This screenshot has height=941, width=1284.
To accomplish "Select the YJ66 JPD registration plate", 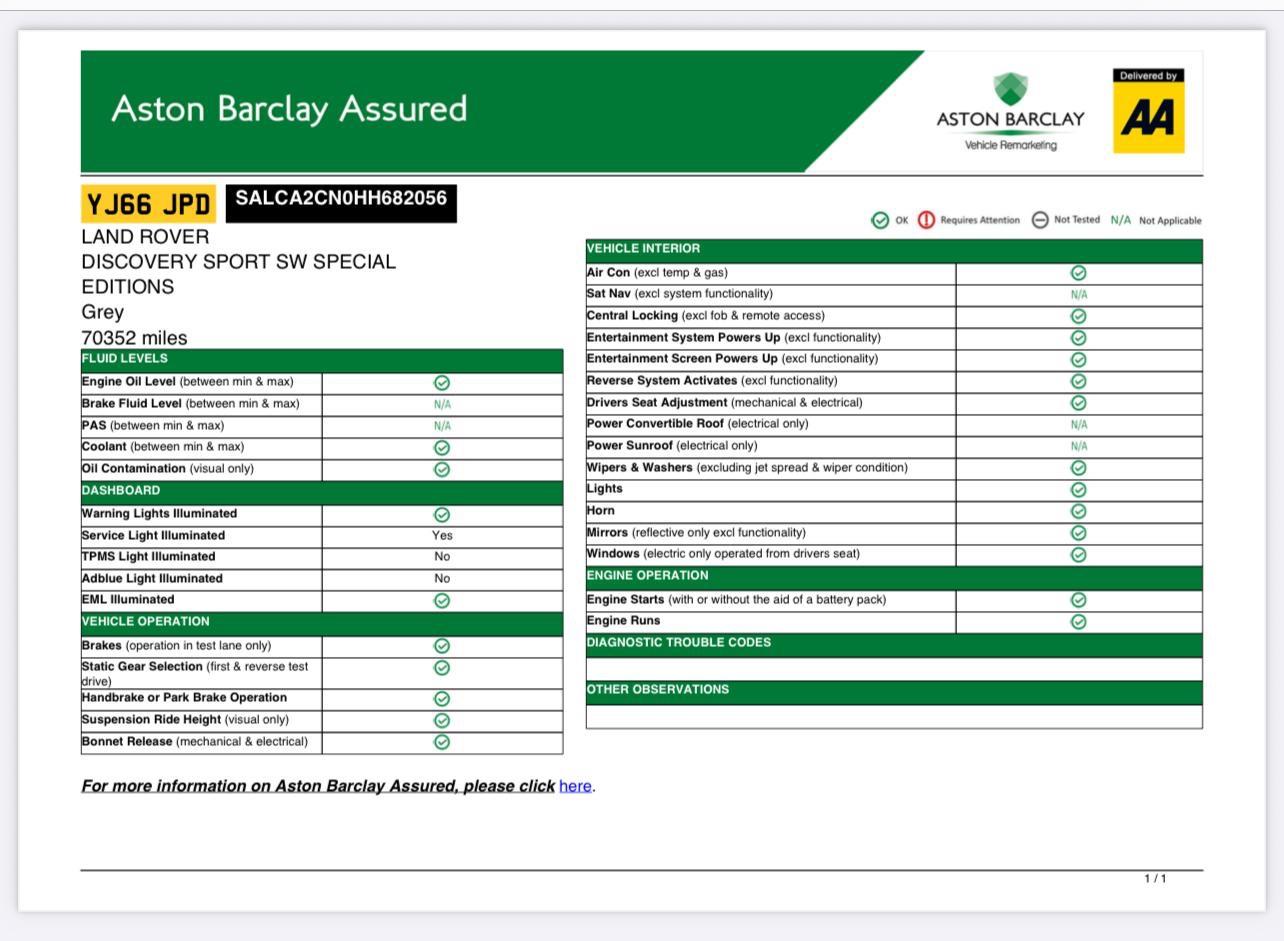I will point(148,204).
